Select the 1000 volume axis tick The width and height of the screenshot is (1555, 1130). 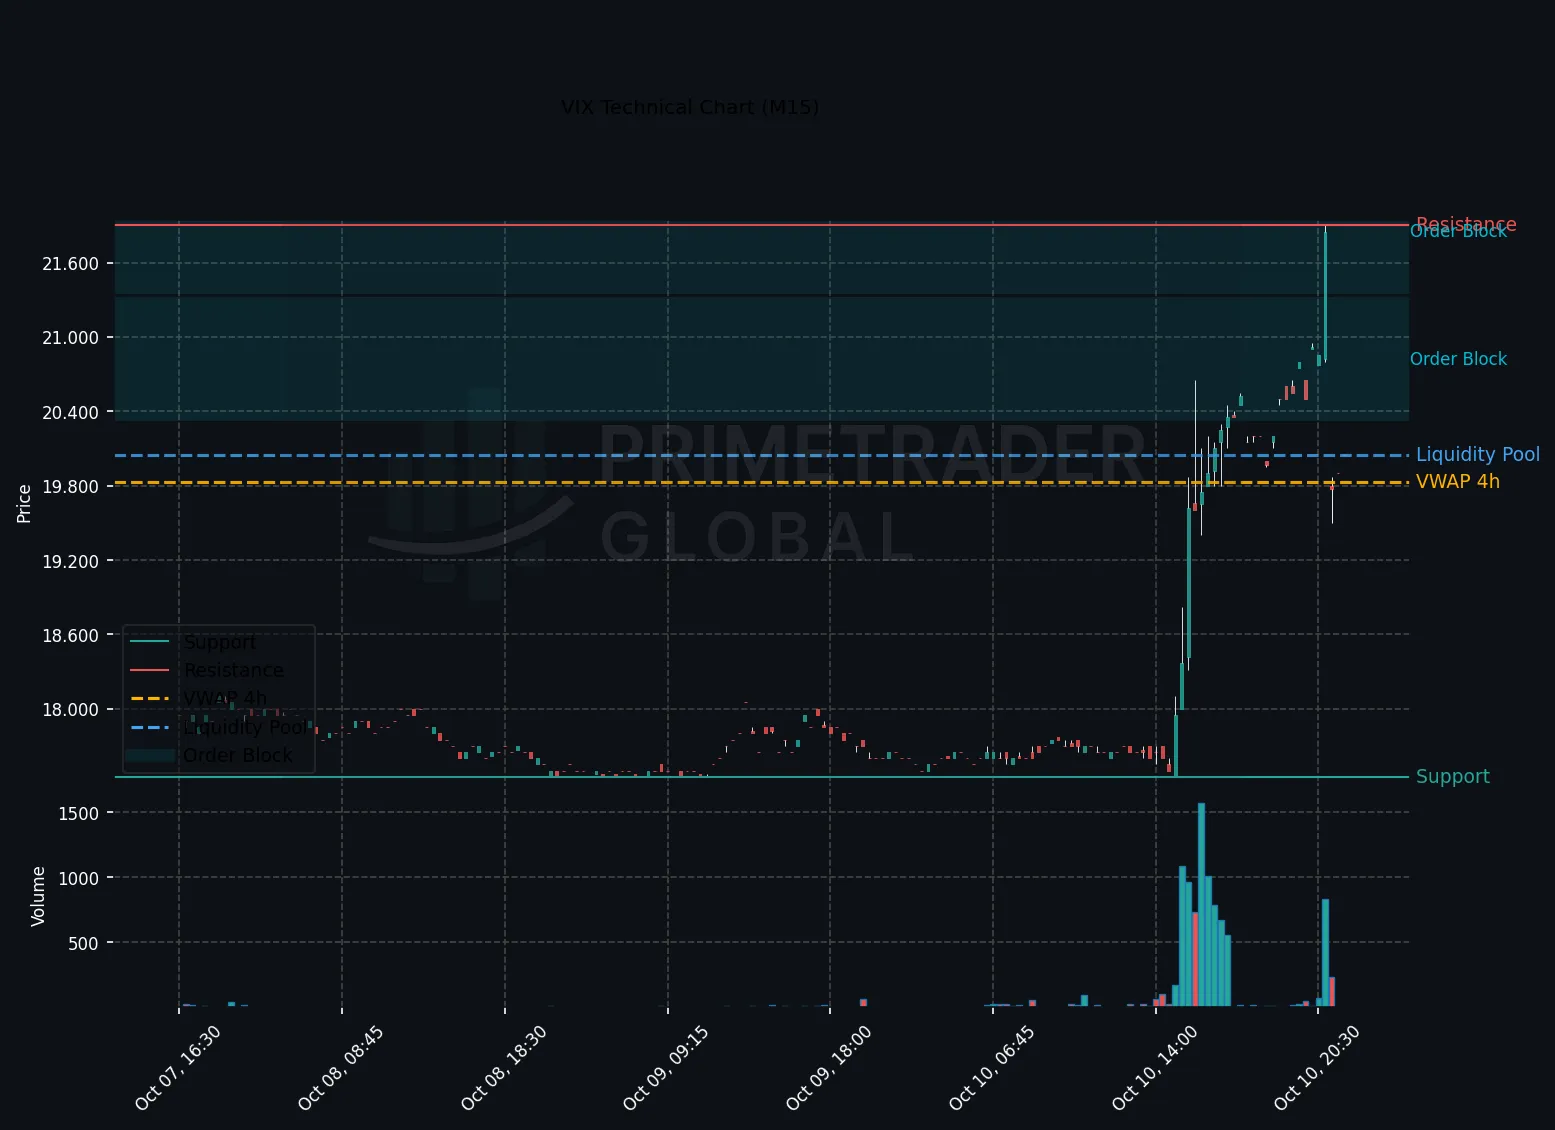point(79,878)
